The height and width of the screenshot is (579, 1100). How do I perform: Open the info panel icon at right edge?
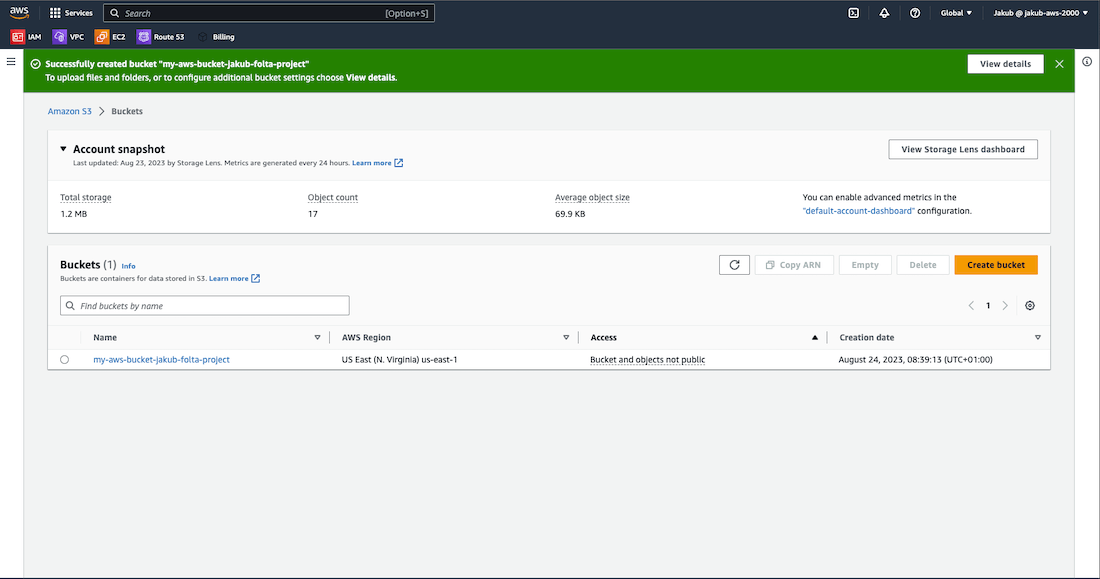(1087, 62)
